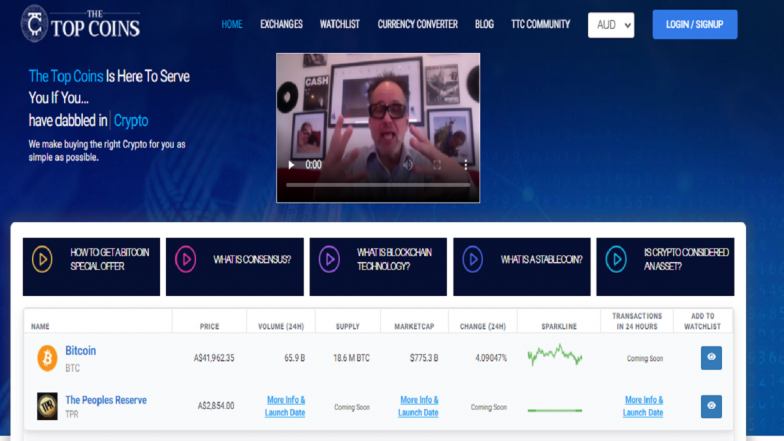The image size is (784, 441).
Task: Click Bitcoin price A$41,962.35
Action: click(x=214, y=358)
